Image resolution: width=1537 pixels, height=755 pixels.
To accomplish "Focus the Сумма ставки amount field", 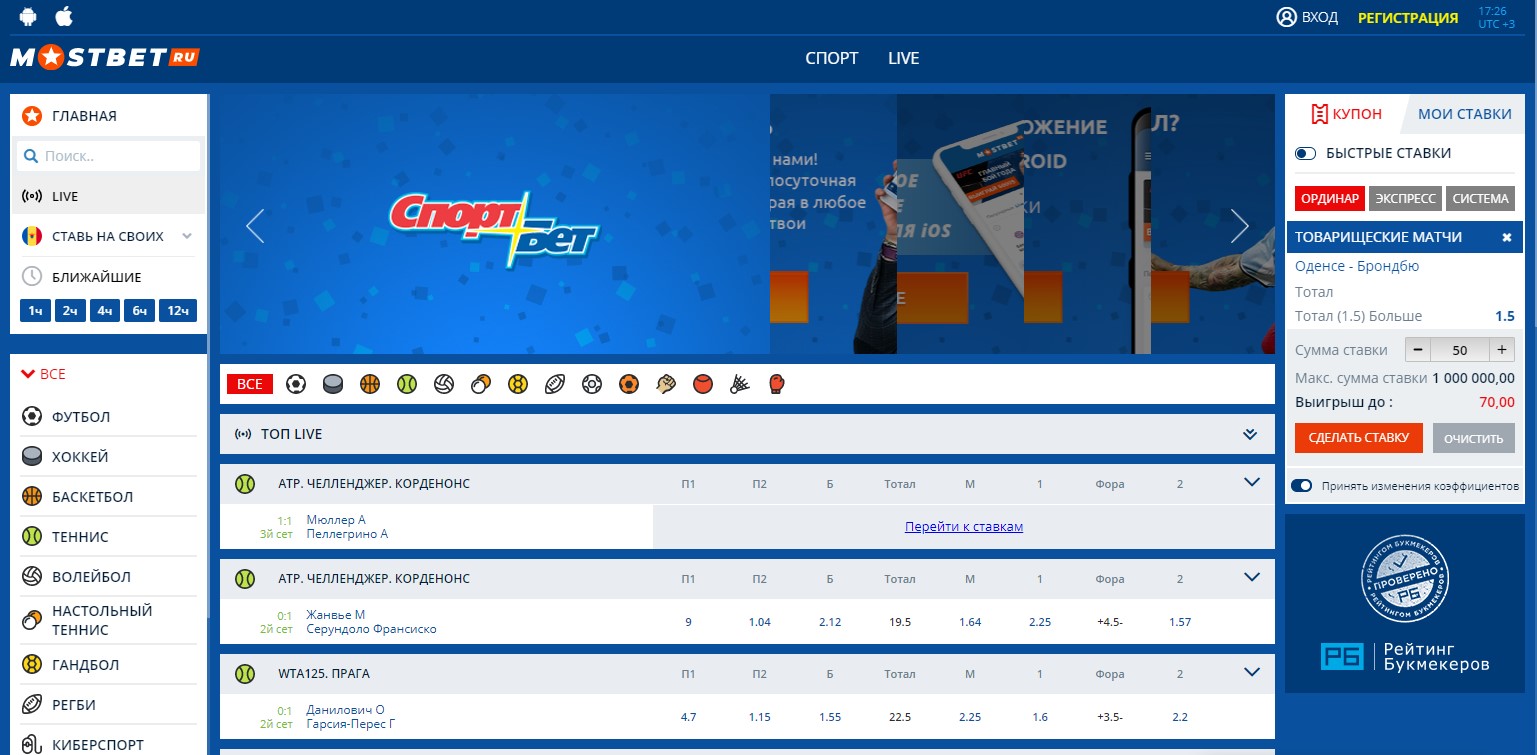I will 1460,350.
